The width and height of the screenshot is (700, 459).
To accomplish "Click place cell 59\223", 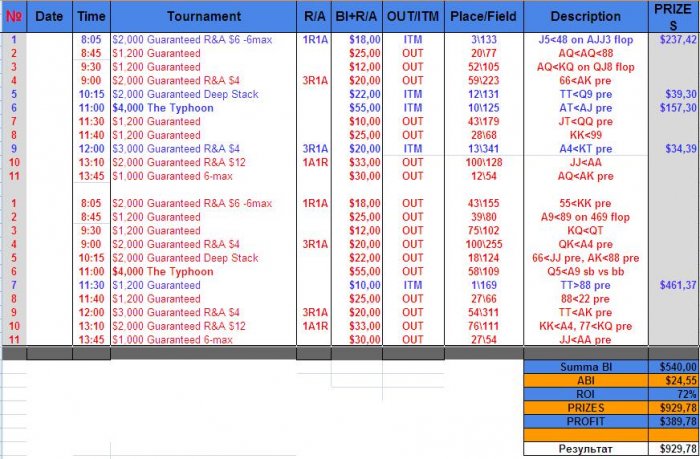I will [x=484, y=81].
